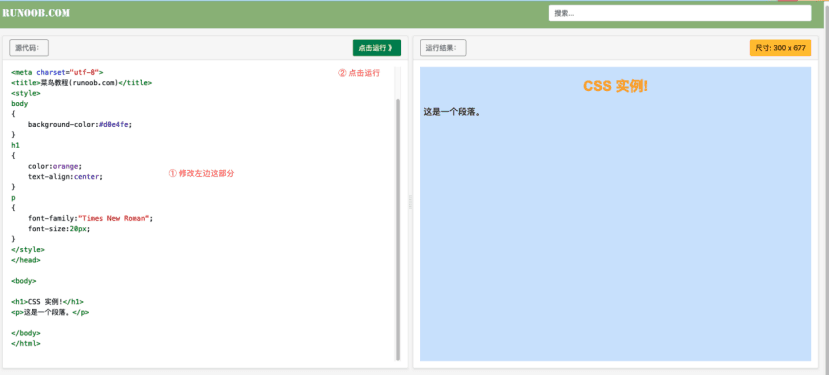Click the splitter handle between editor and result
The image size is (829, 375).
coord(410,202)
